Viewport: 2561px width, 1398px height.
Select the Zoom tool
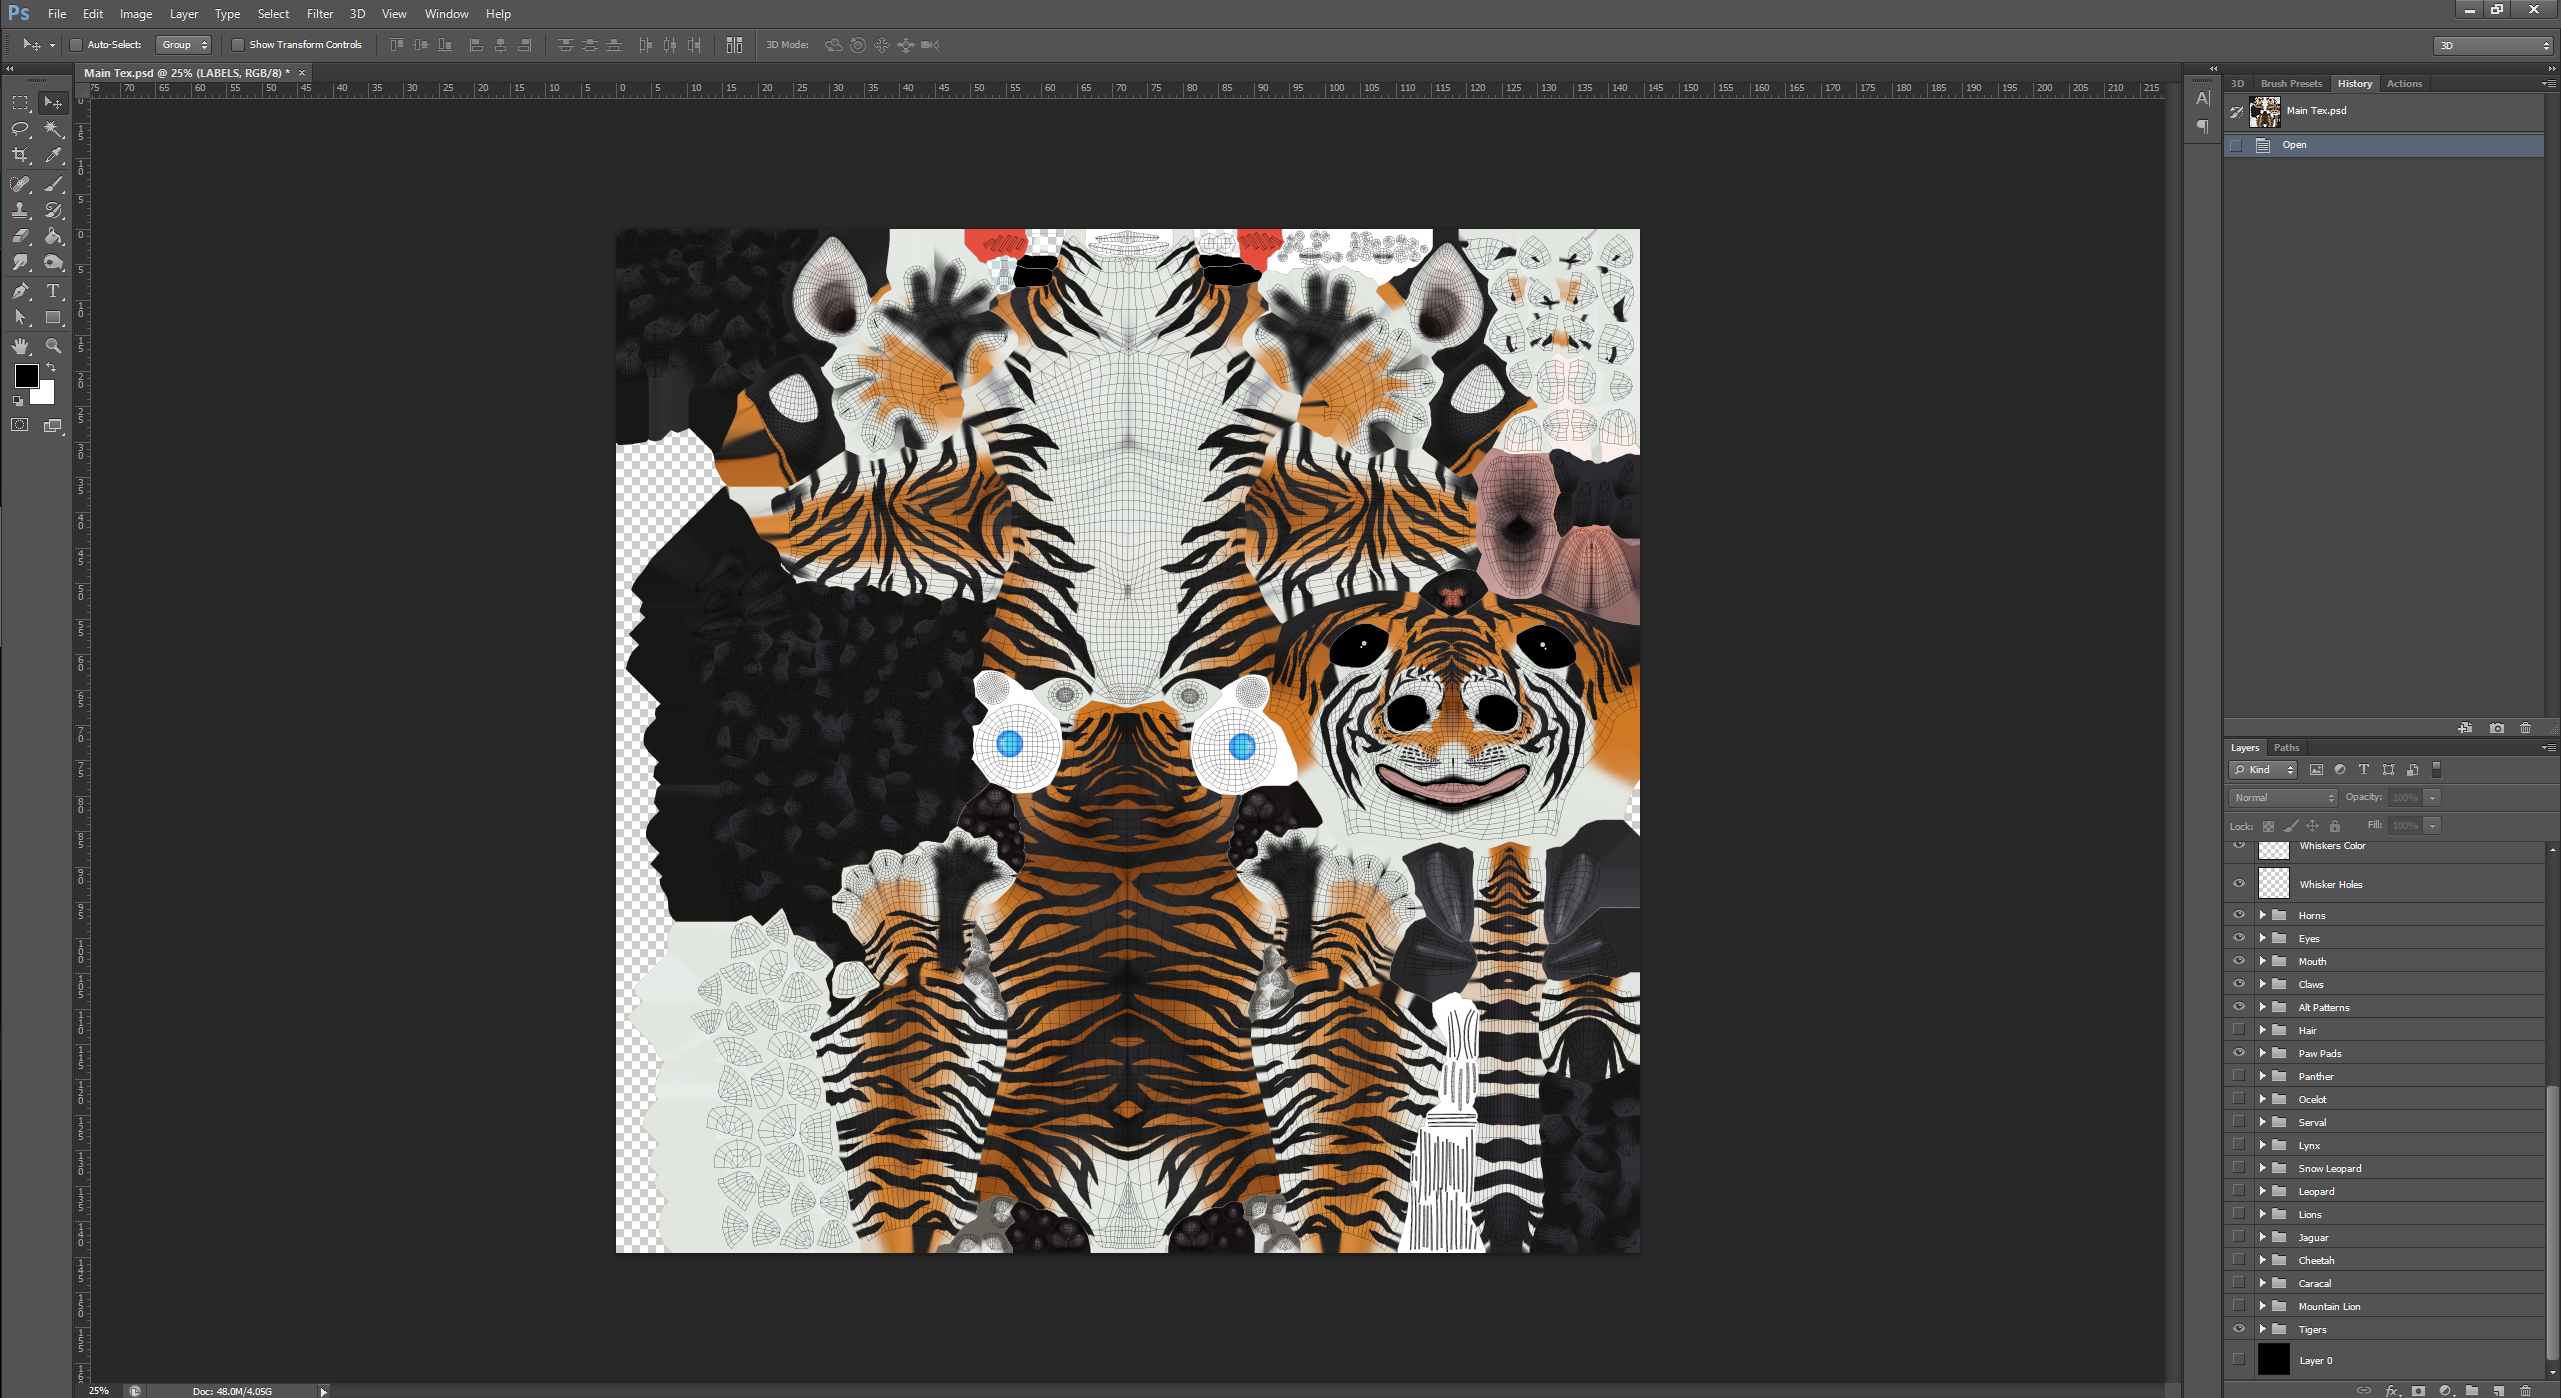click(54, 346)
